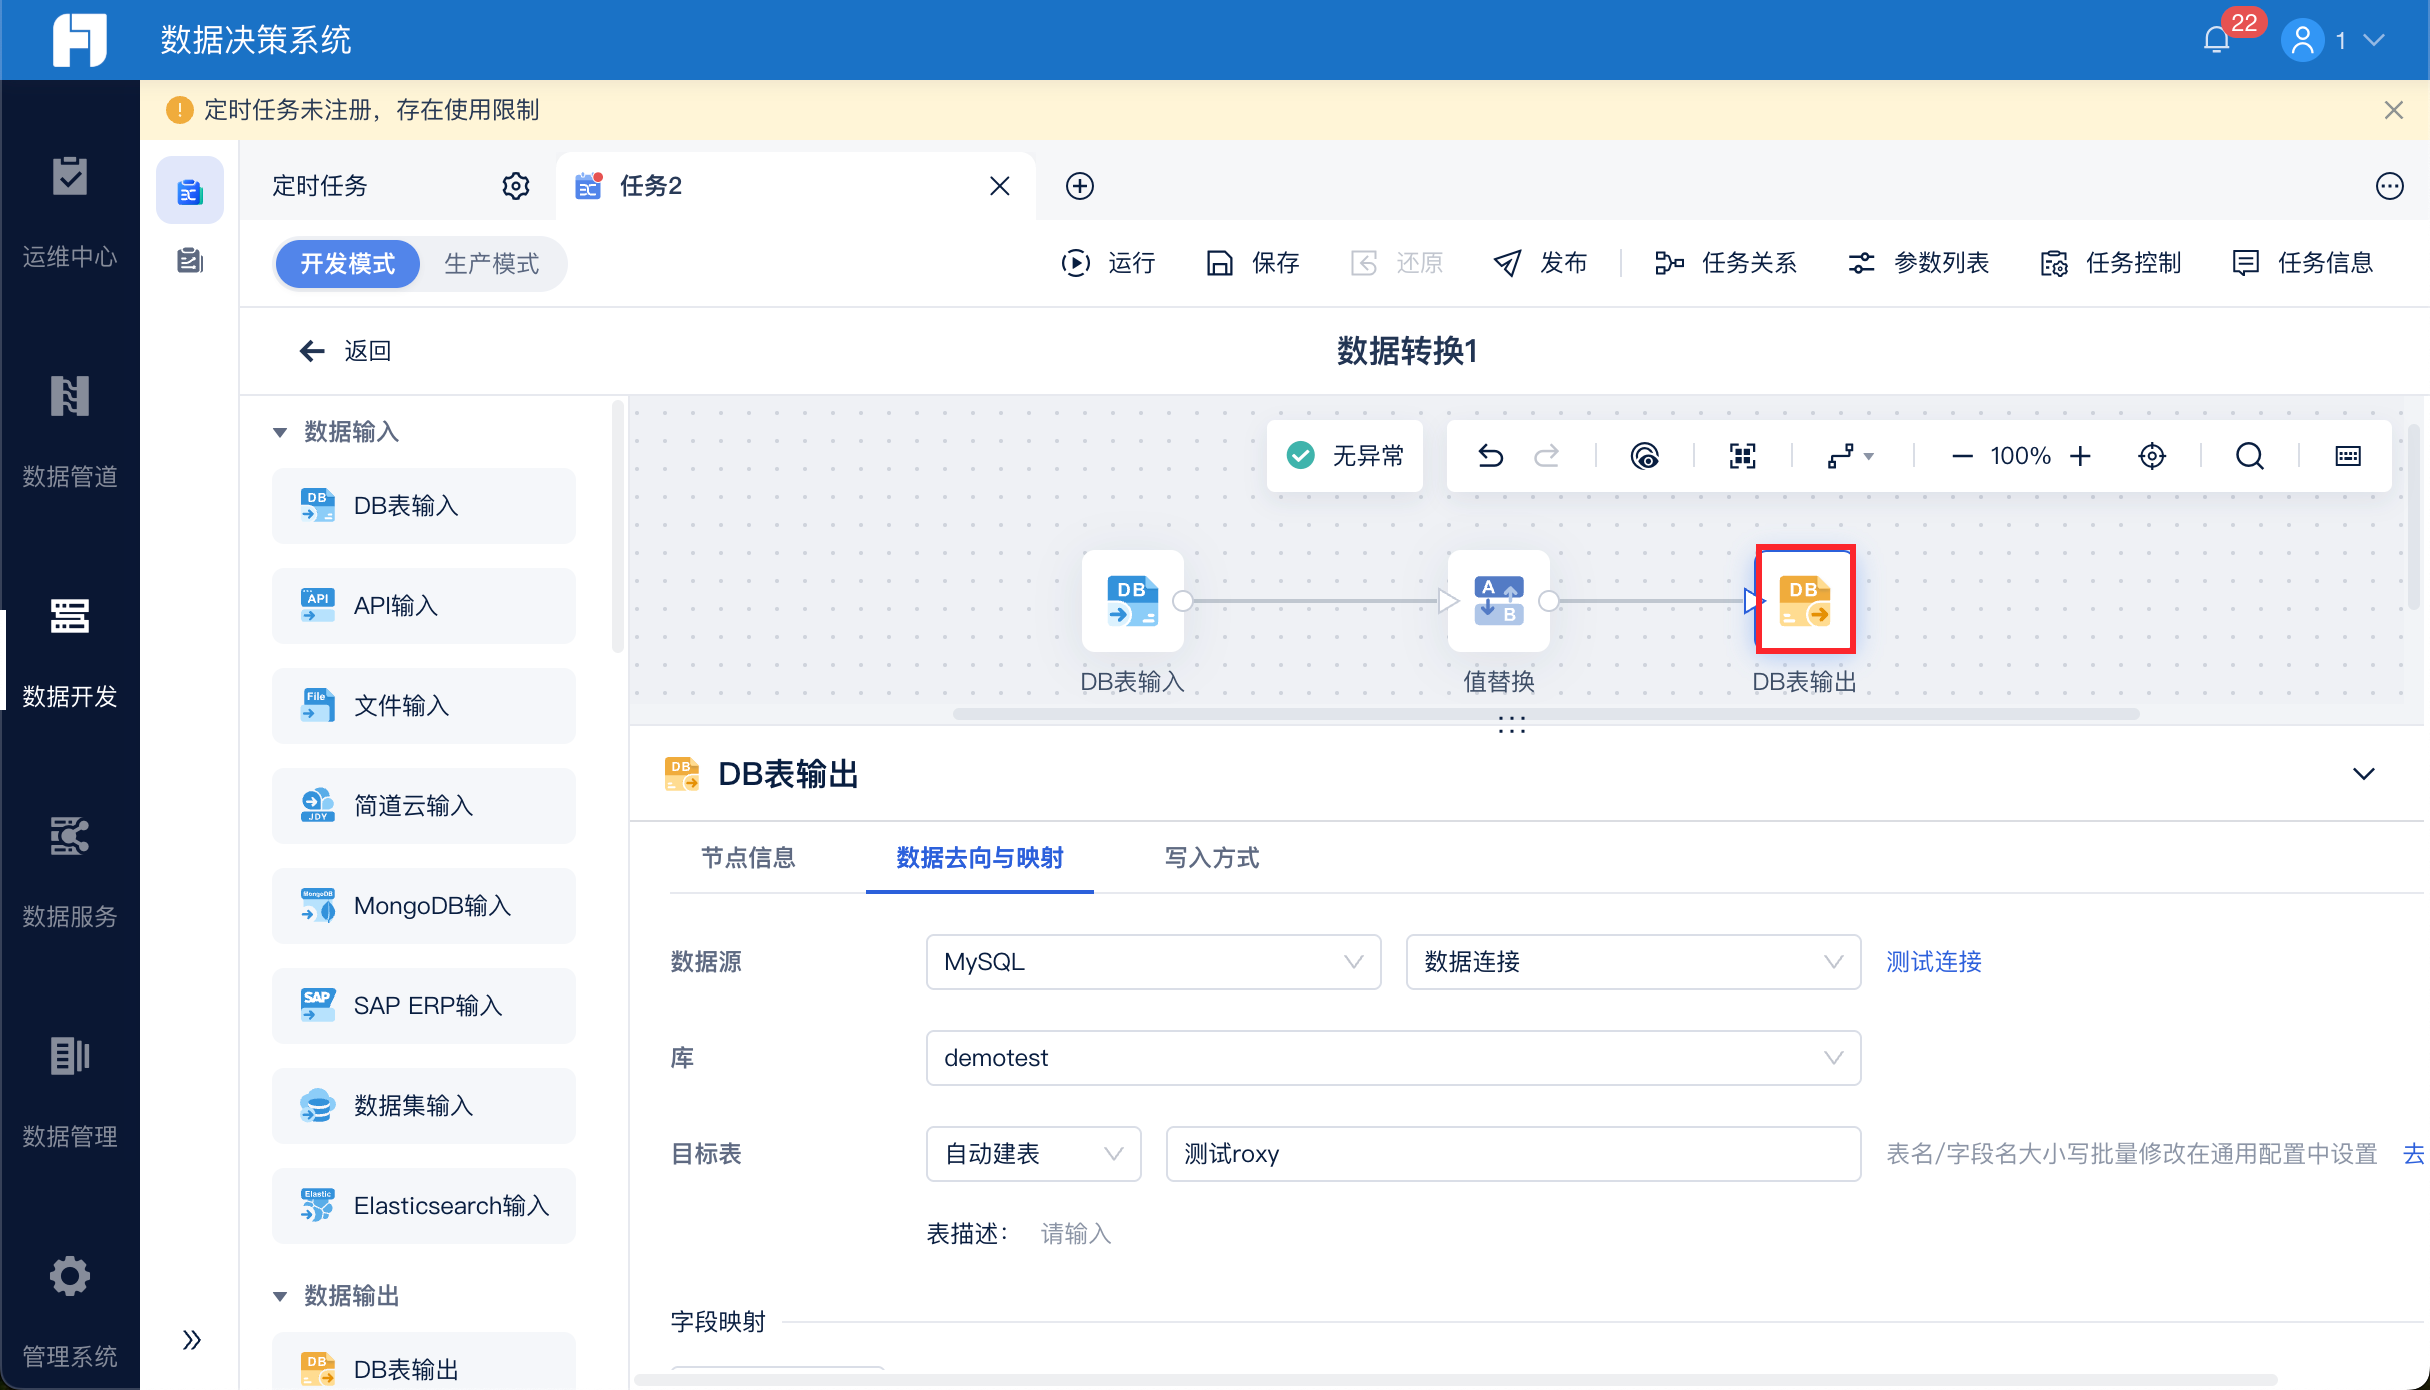Collapse the 数据输入 tree section
Viewport: 2430px width, 1390px height.
pos(280,432)
